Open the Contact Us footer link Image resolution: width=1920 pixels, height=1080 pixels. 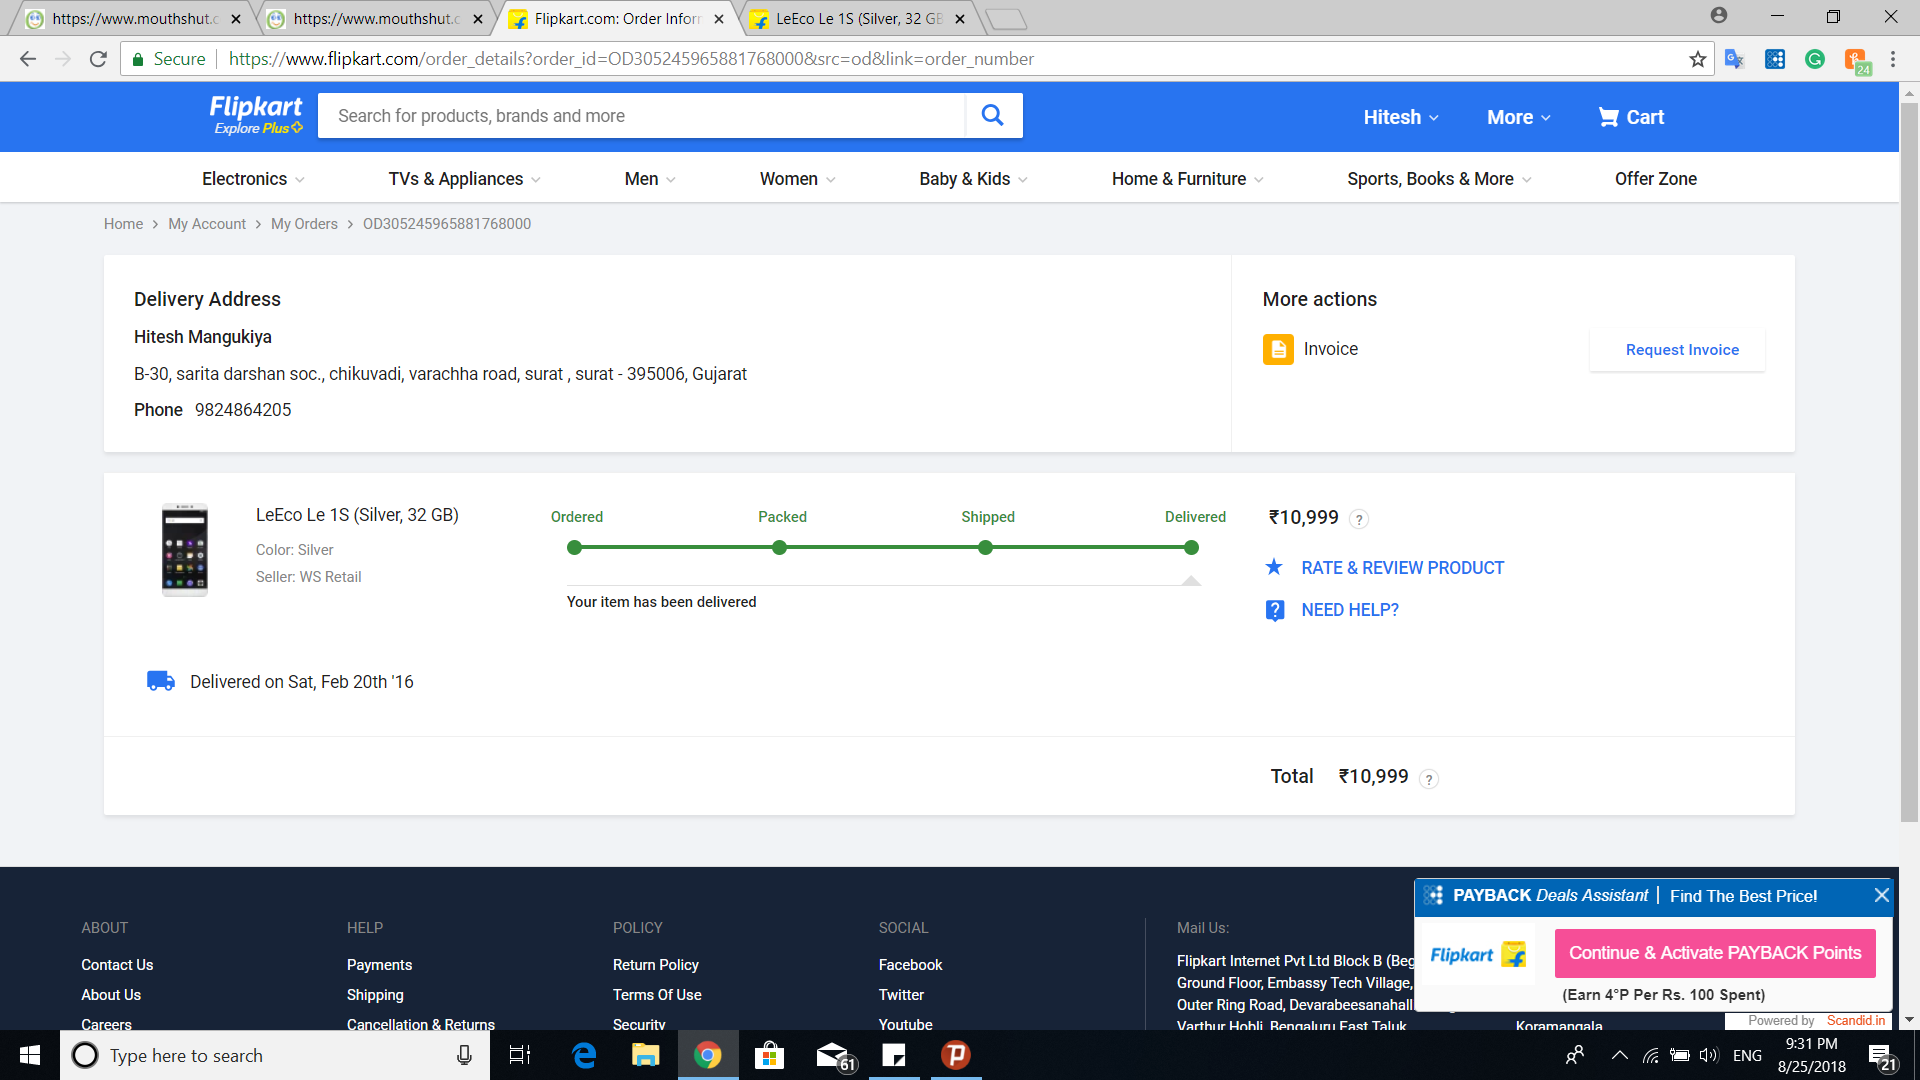(x=117, y=965)
